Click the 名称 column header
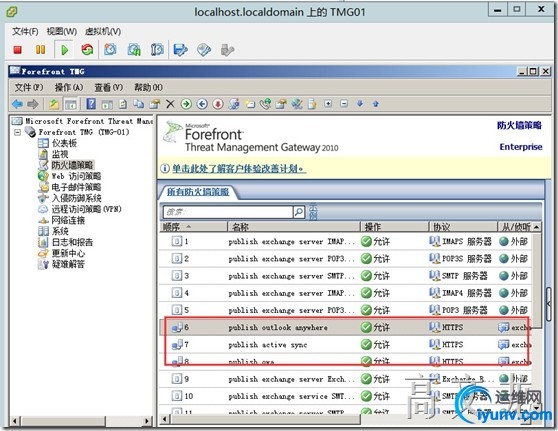 tap(293, 227)
